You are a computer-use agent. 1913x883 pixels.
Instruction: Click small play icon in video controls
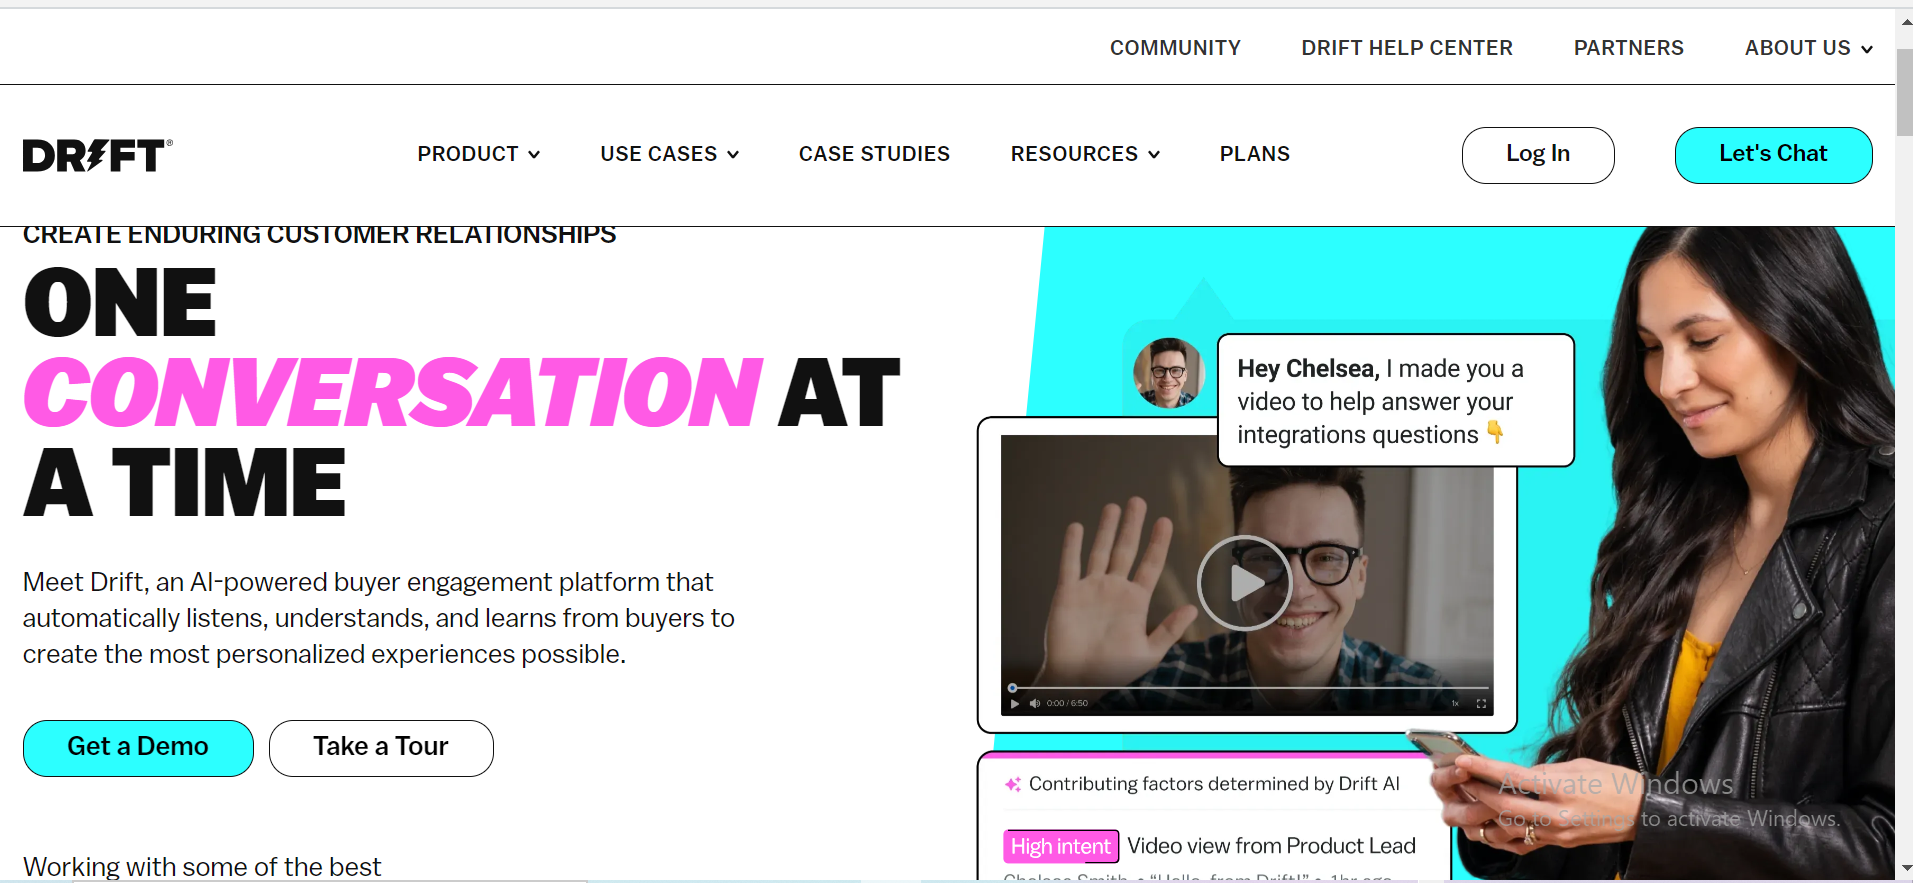click(1015, 704)
